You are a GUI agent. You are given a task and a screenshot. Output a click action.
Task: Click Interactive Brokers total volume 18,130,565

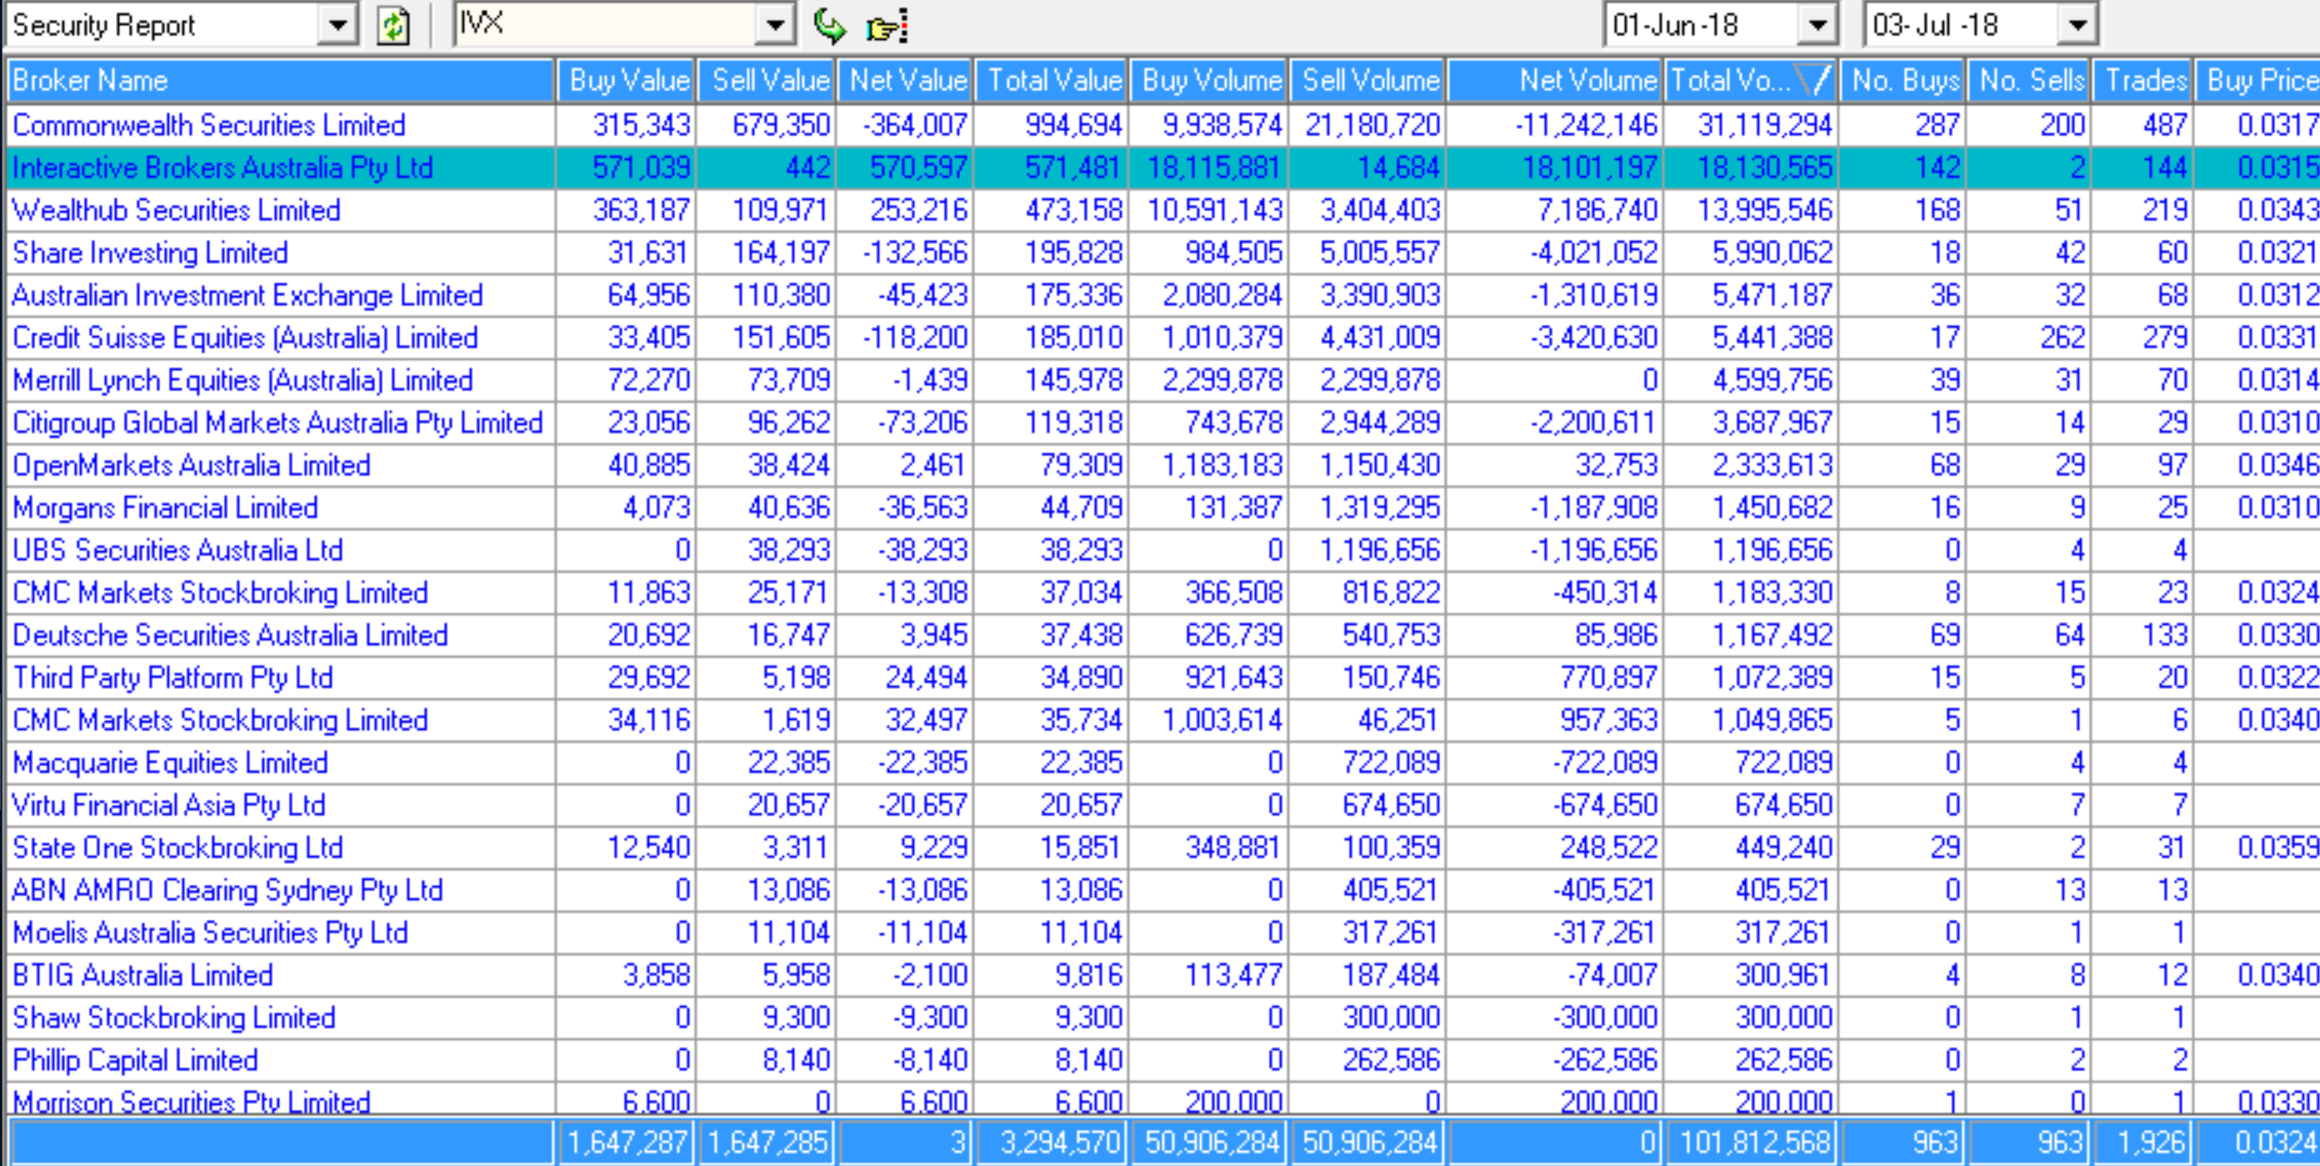pyautogui.click(x=1764, y=168)
